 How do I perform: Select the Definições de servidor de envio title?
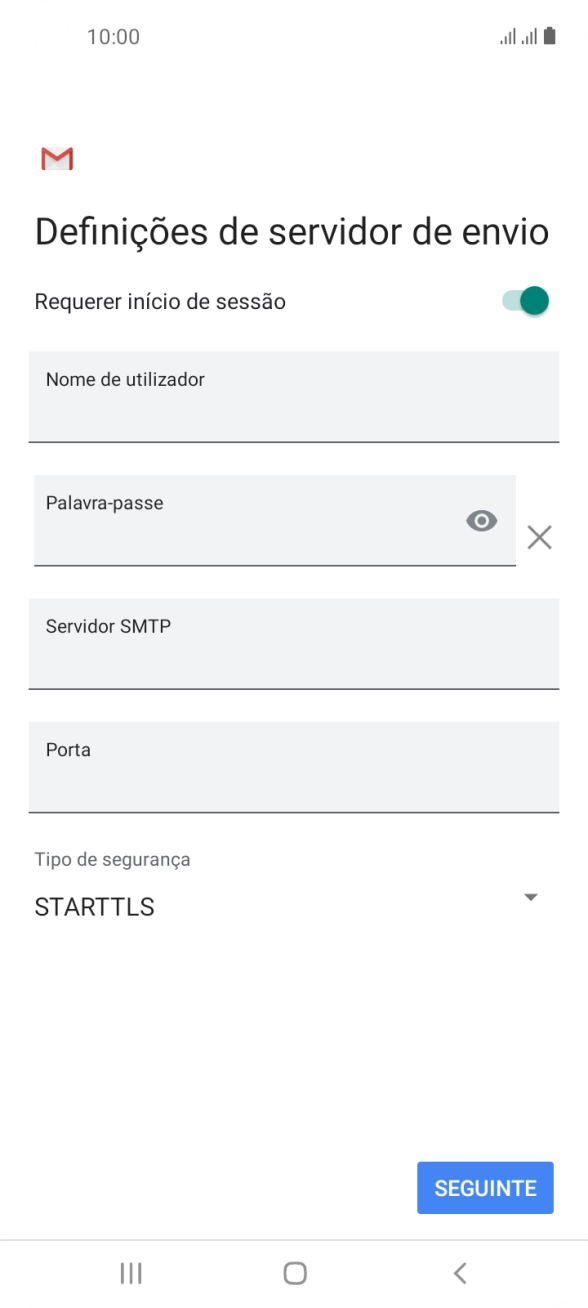point(291,231)
